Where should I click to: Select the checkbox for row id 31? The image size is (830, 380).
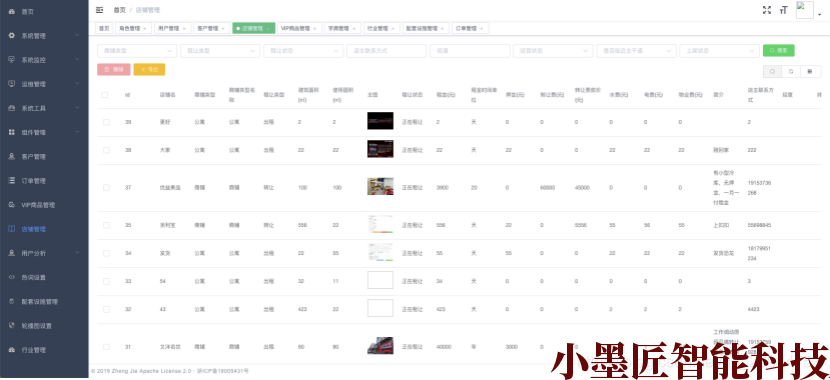coord(106,347)
